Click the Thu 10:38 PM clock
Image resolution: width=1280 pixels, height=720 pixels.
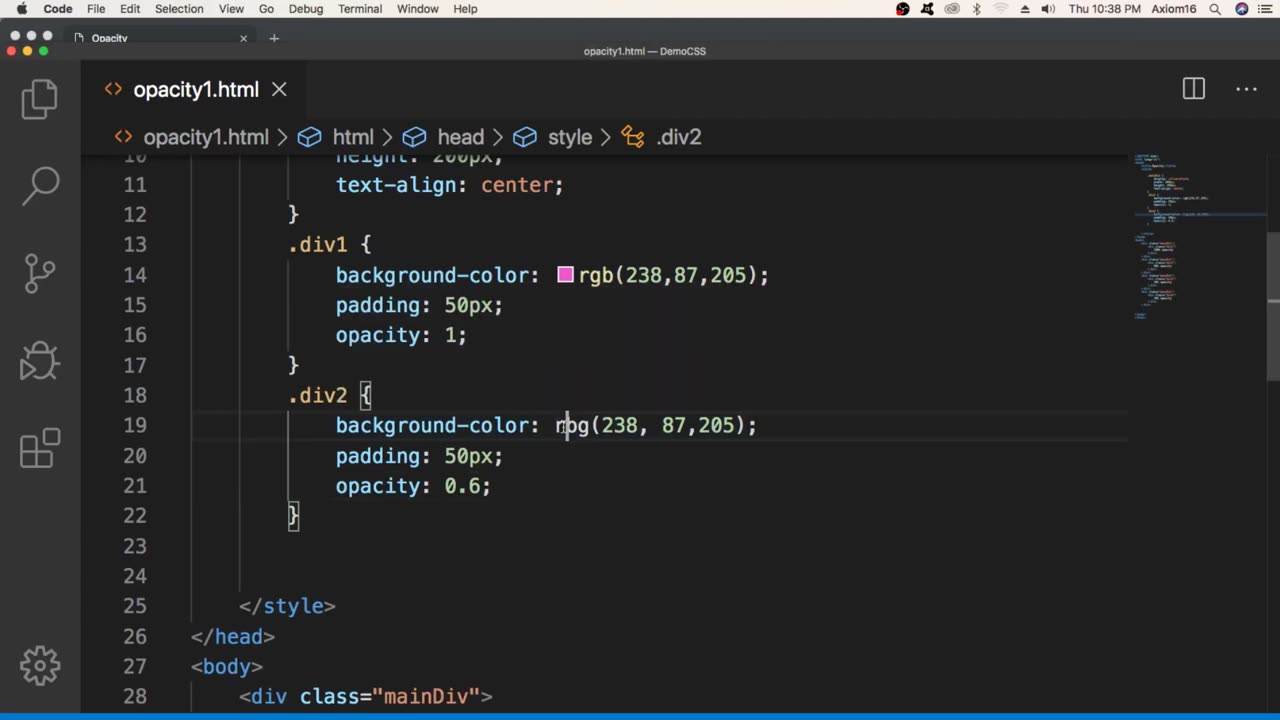coord(1105,9)
